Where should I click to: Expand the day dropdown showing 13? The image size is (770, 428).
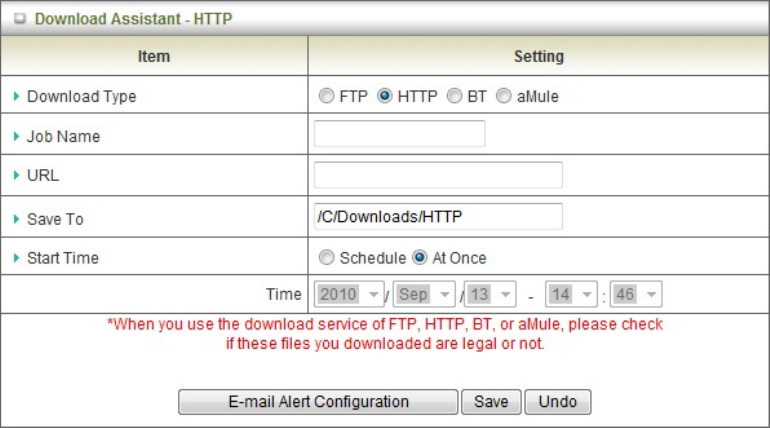tap(491, 295)
